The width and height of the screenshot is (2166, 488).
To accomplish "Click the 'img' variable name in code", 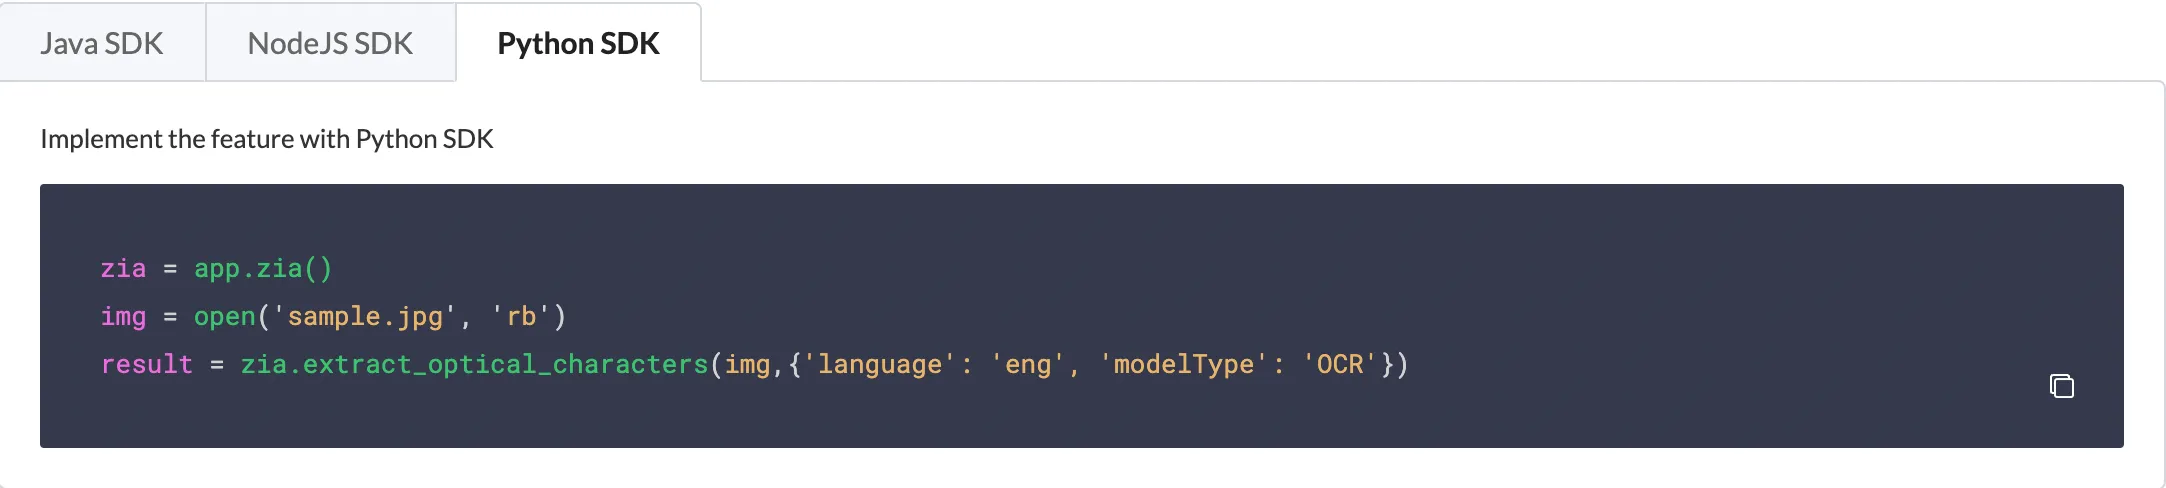I will pos(123,316).
